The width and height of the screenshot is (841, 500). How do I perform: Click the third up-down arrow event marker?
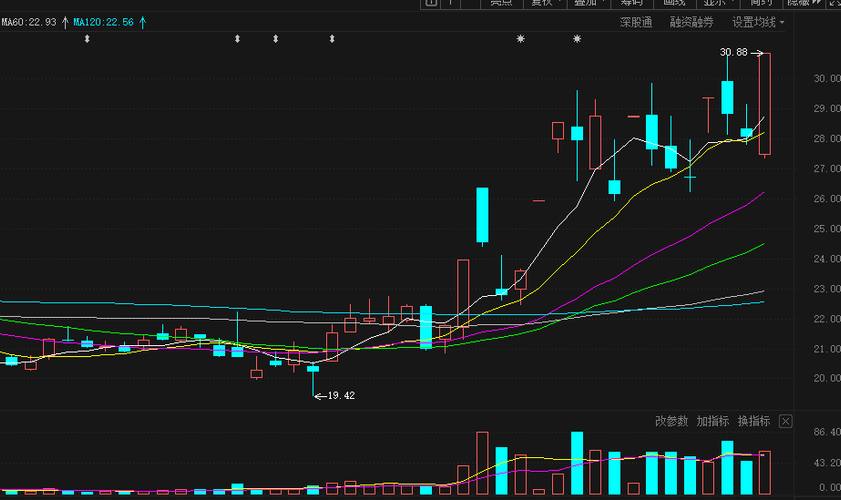275,39
